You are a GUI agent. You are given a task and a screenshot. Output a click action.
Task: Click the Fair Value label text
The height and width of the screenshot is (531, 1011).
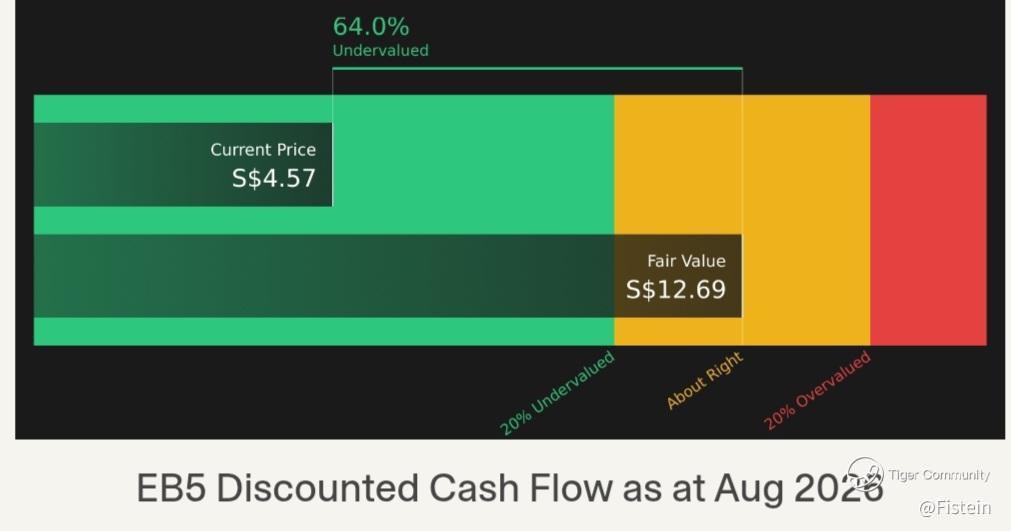(x=687, y=261)
